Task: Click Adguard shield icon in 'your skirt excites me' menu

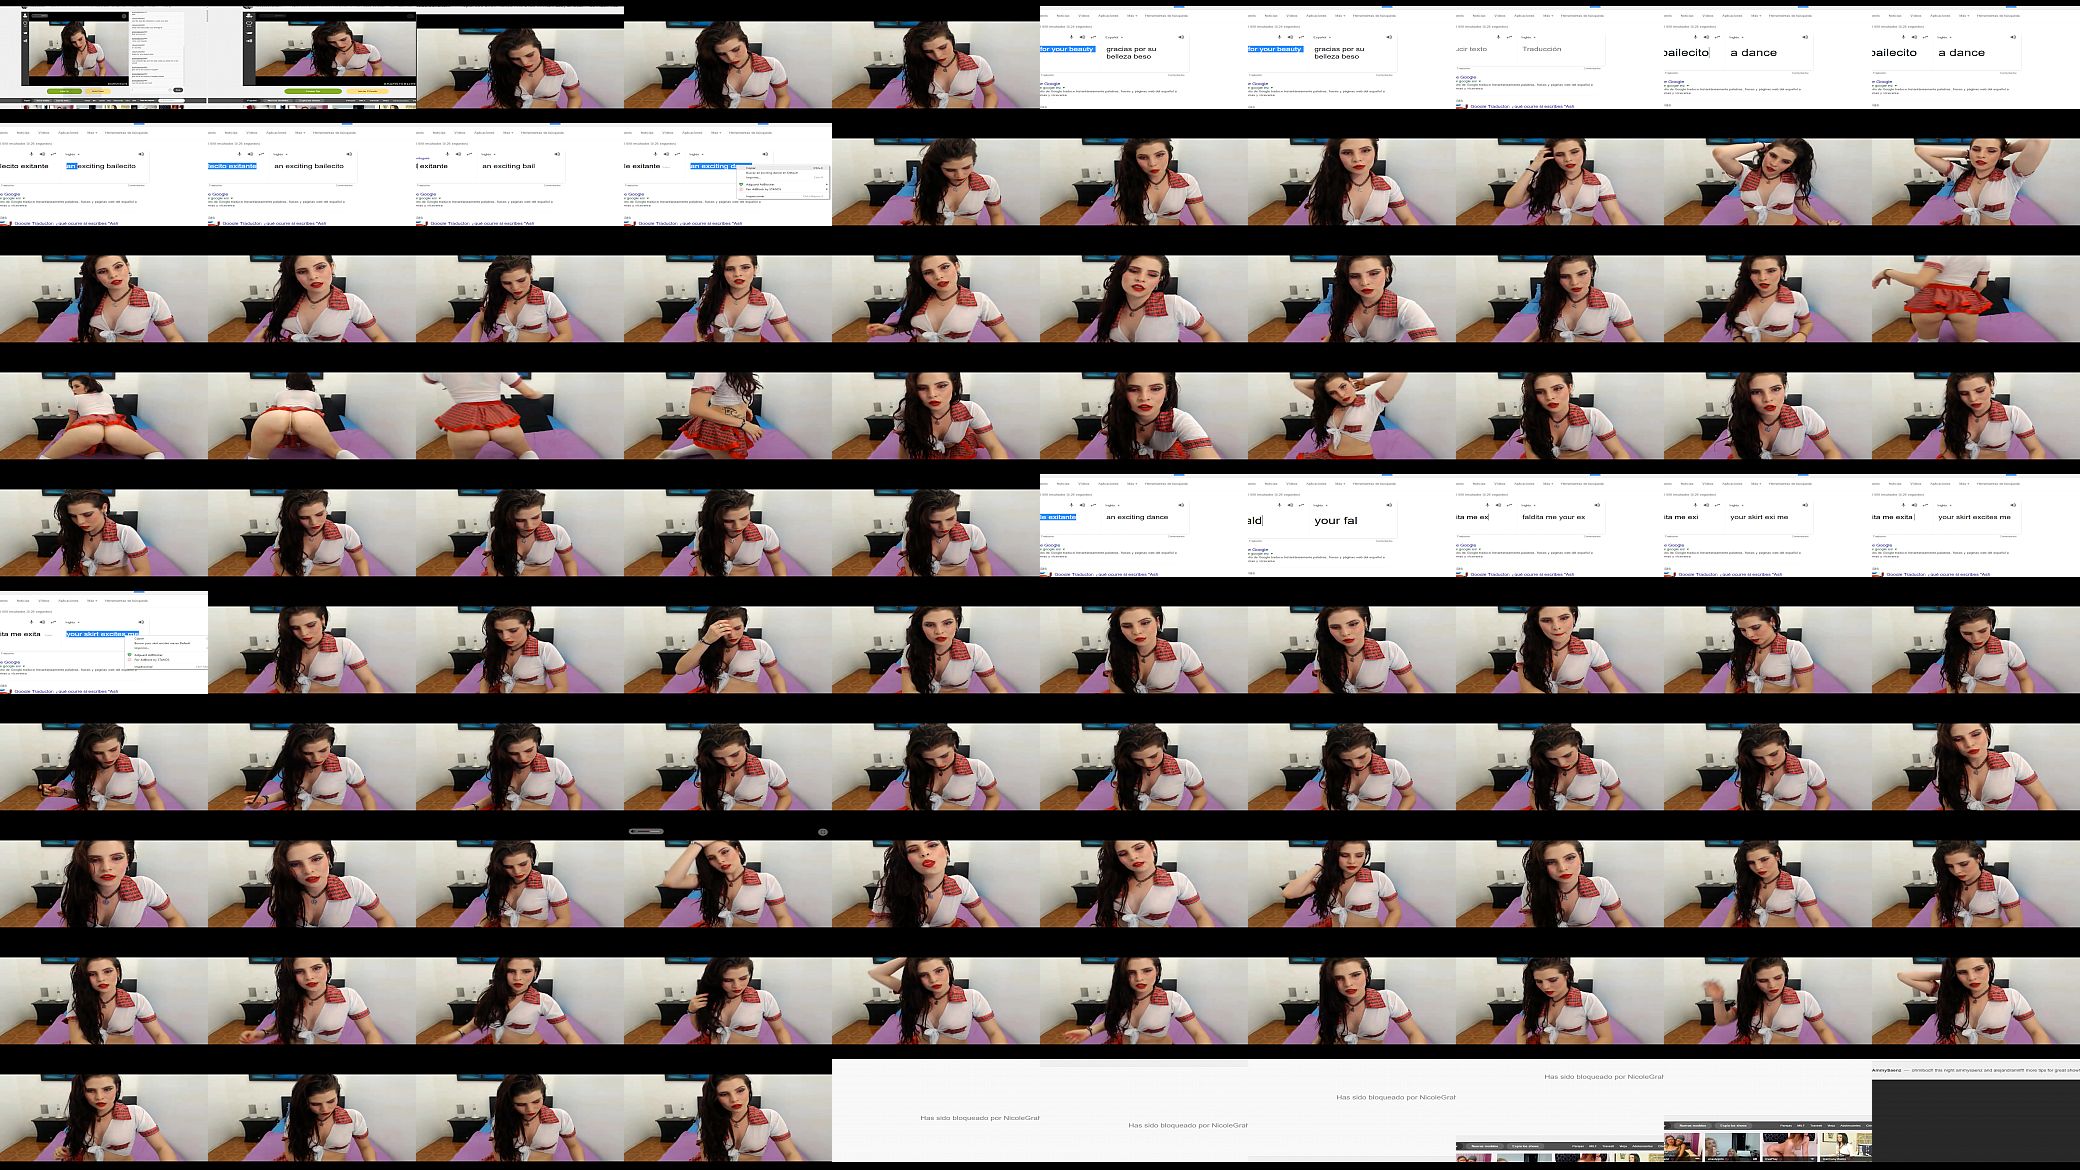Action: click(x=131, y=655)
